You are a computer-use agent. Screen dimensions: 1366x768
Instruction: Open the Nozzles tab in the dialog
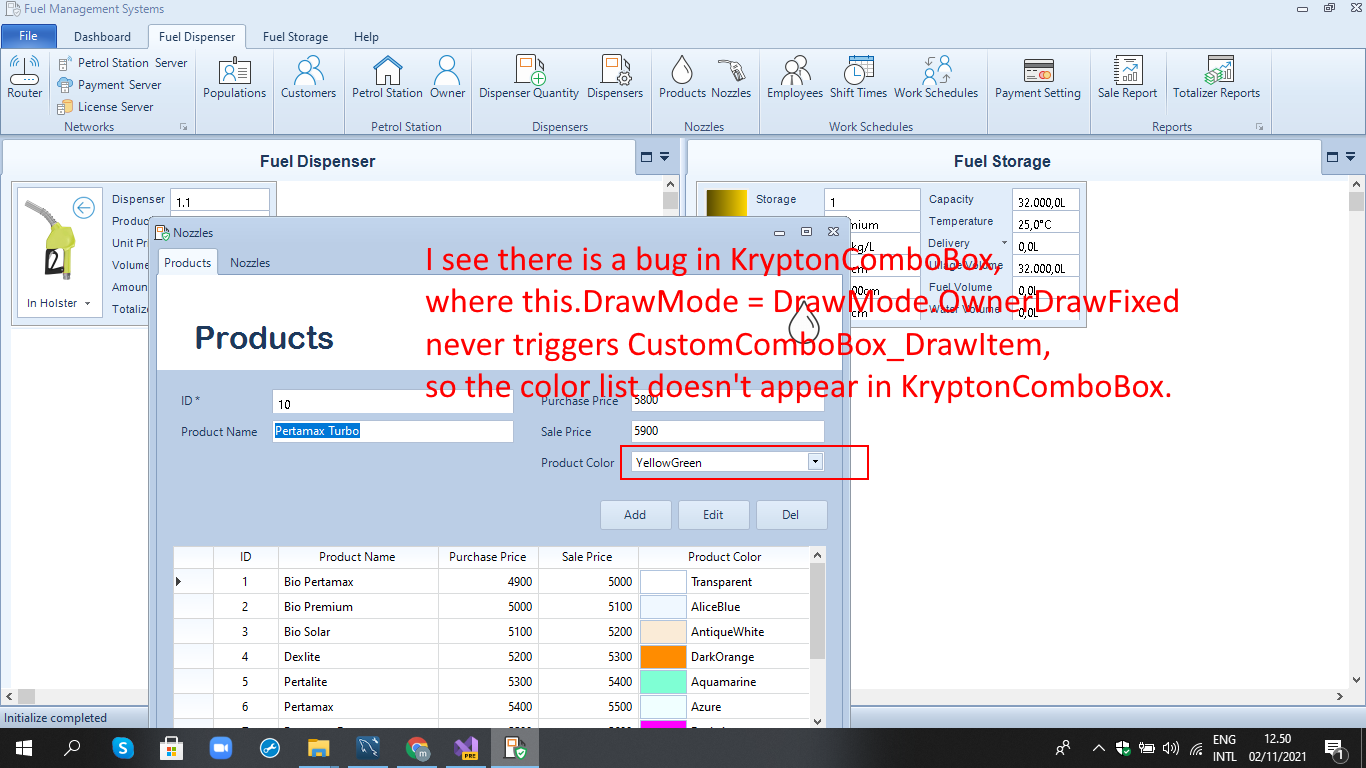tap(250, 262)
